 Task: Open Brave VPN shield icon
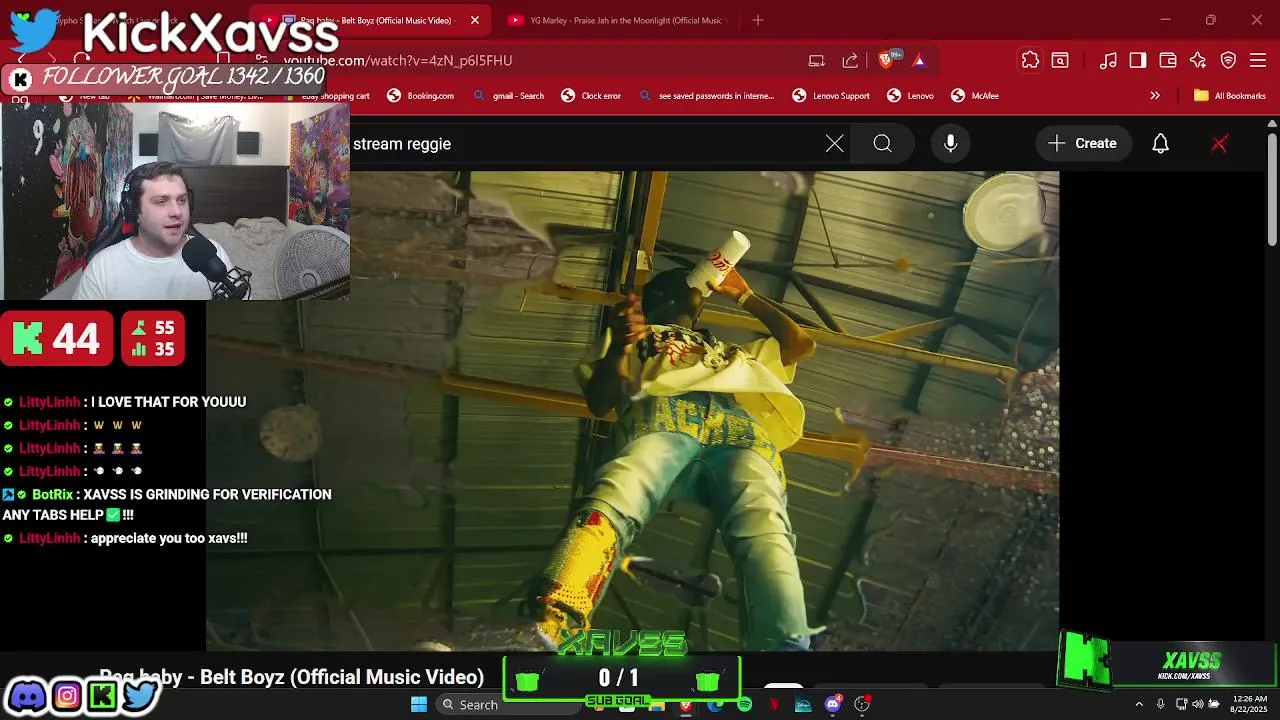pos(1228,61)
